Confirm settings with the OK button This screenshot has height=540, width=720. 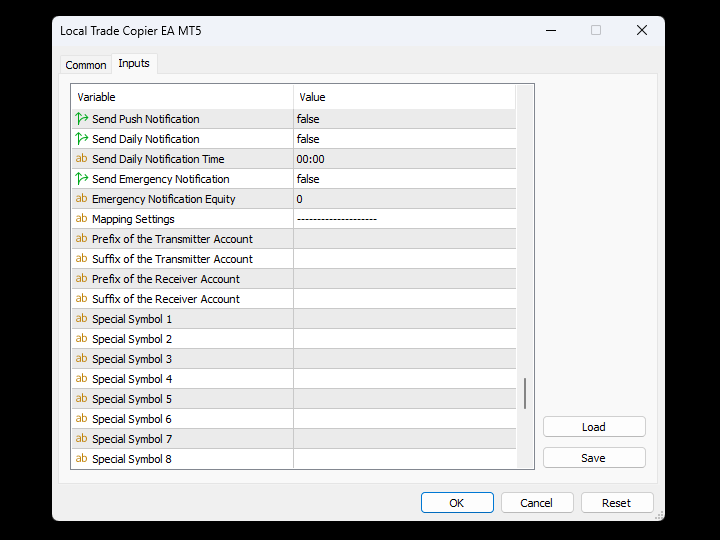(x=457, y=503)
